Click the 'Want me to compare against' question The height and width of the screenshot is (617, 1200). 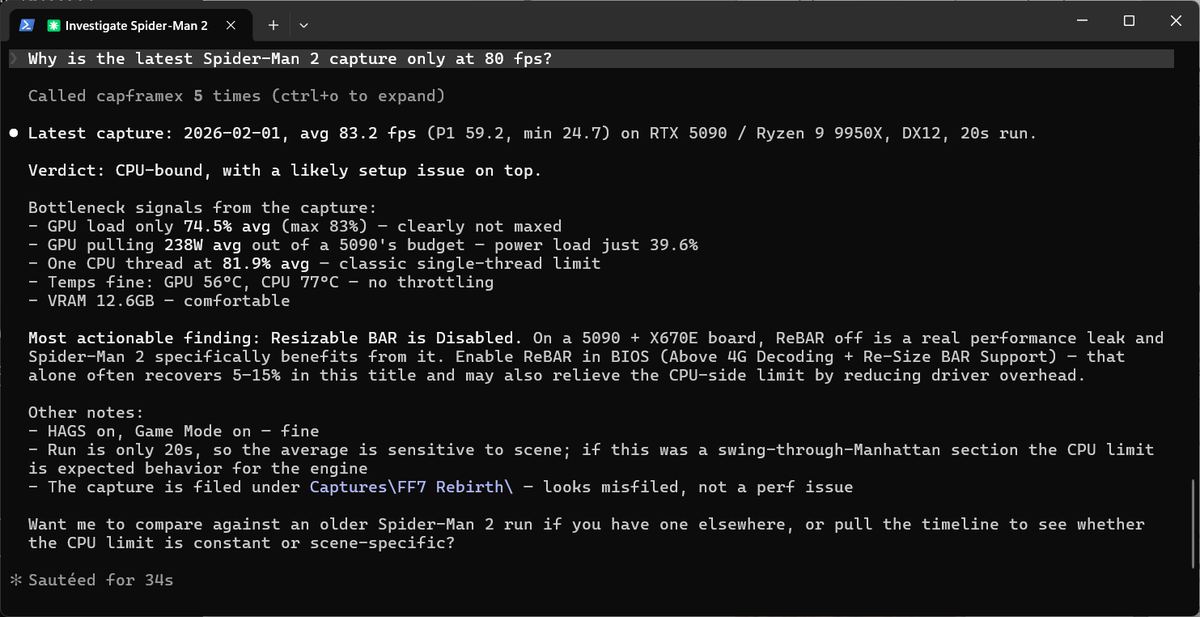586,533
